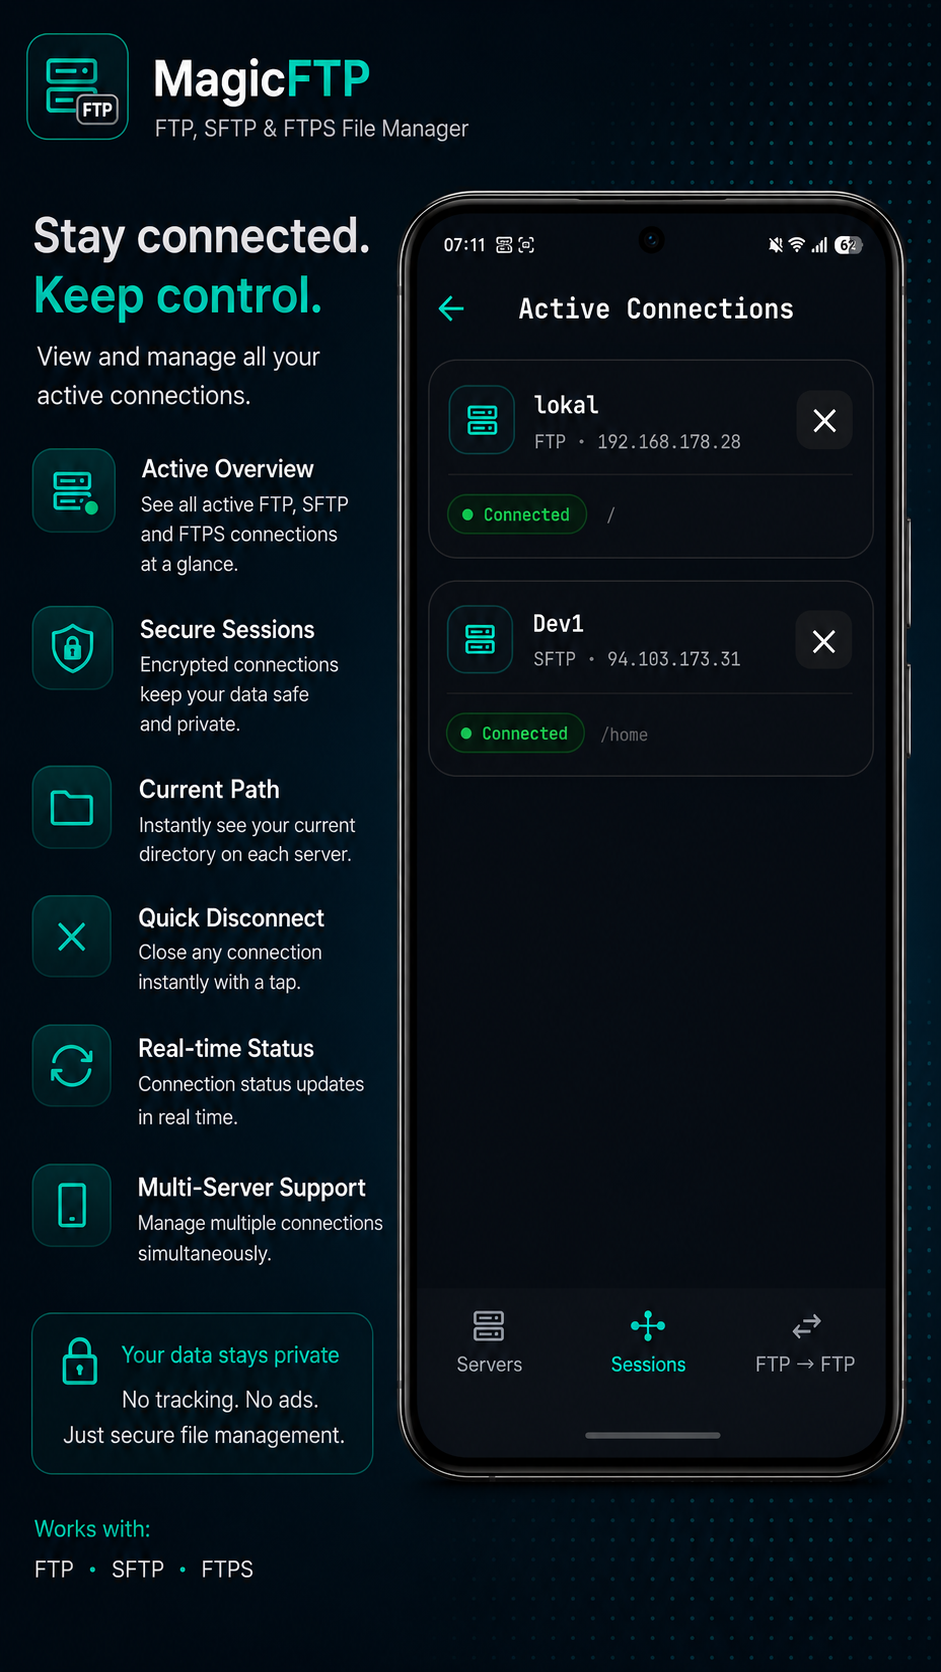Click the padlock icon in privacy box
This screenshot has height=1672, width=941.
(x=80, y=1361)
